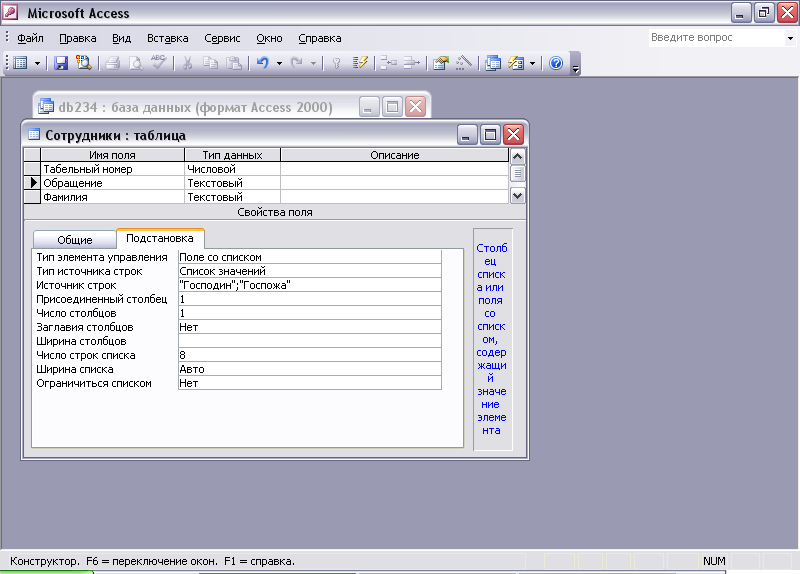The height and width of the screenshot is (574, 800).
Task: Click the 'Список значений' row source type field
Action: (x=309, y=271)
